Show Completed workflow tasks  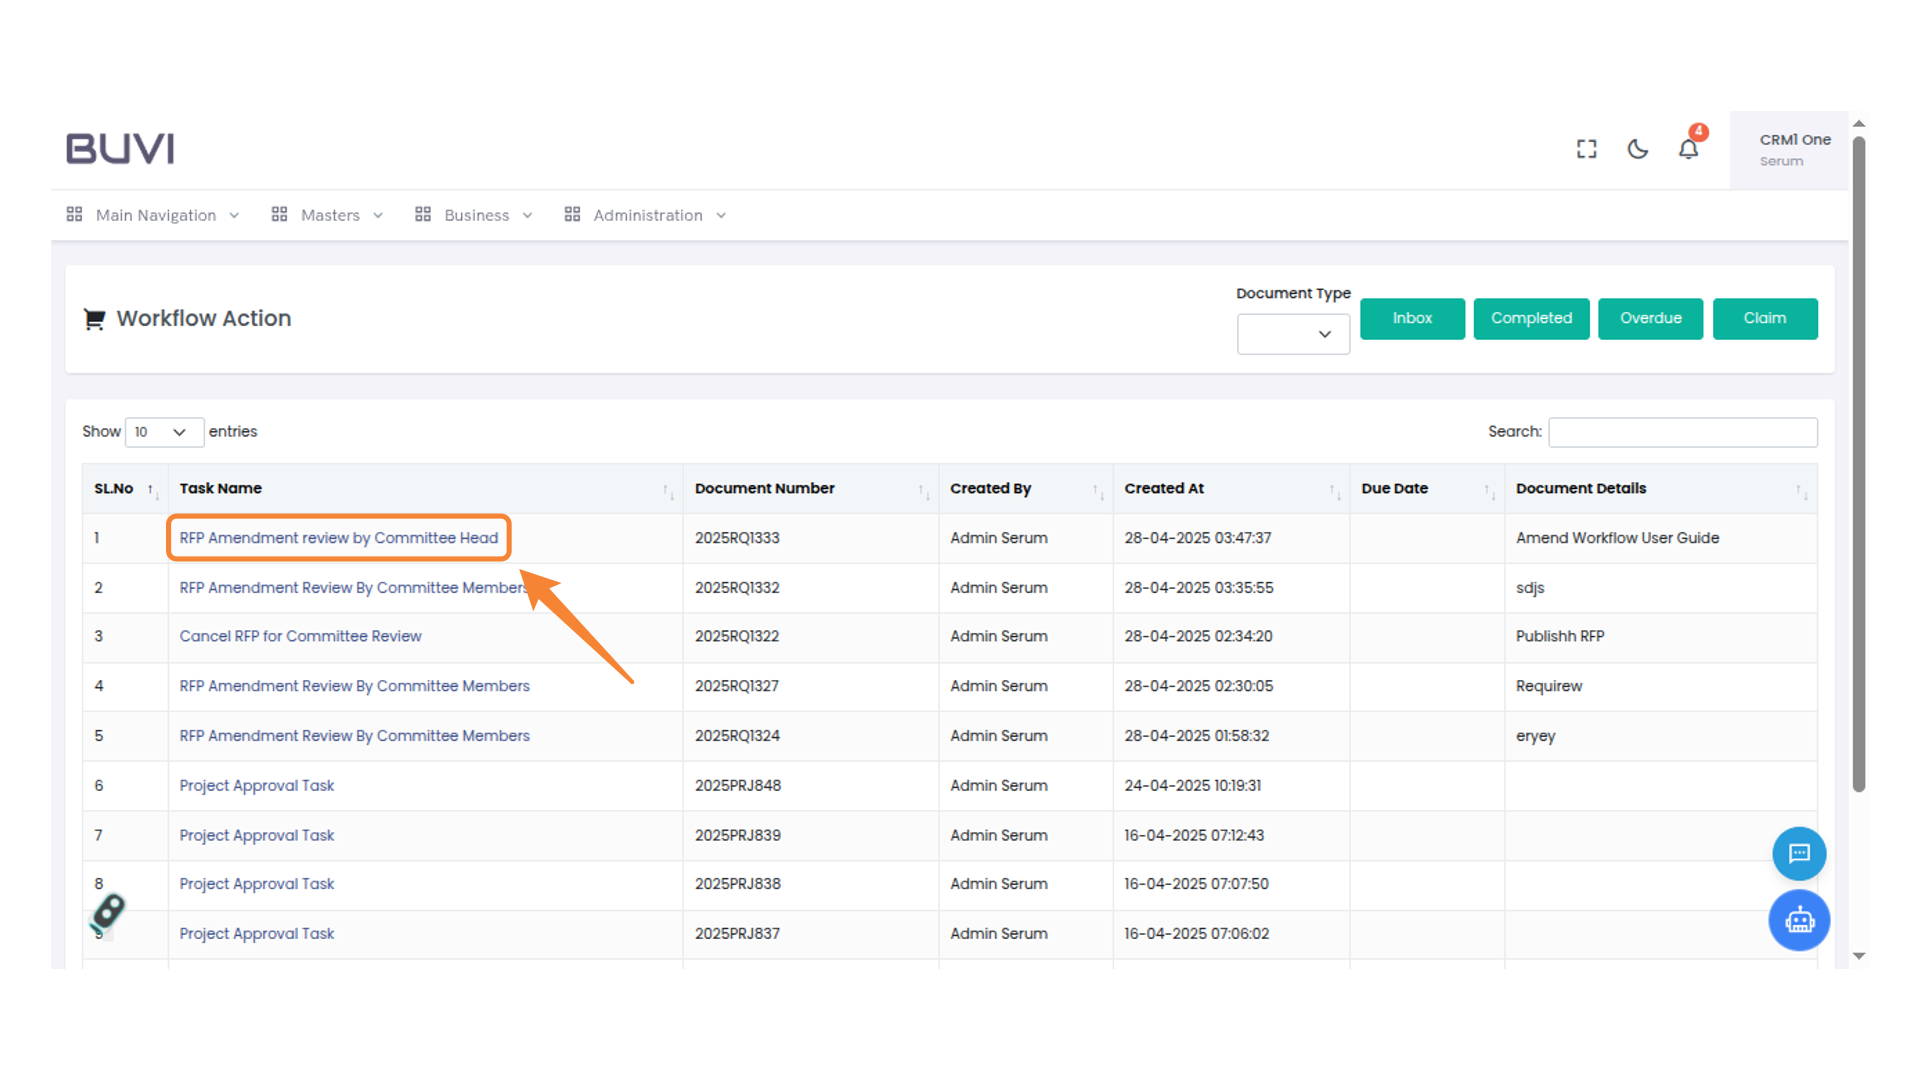coord(1531,318)
